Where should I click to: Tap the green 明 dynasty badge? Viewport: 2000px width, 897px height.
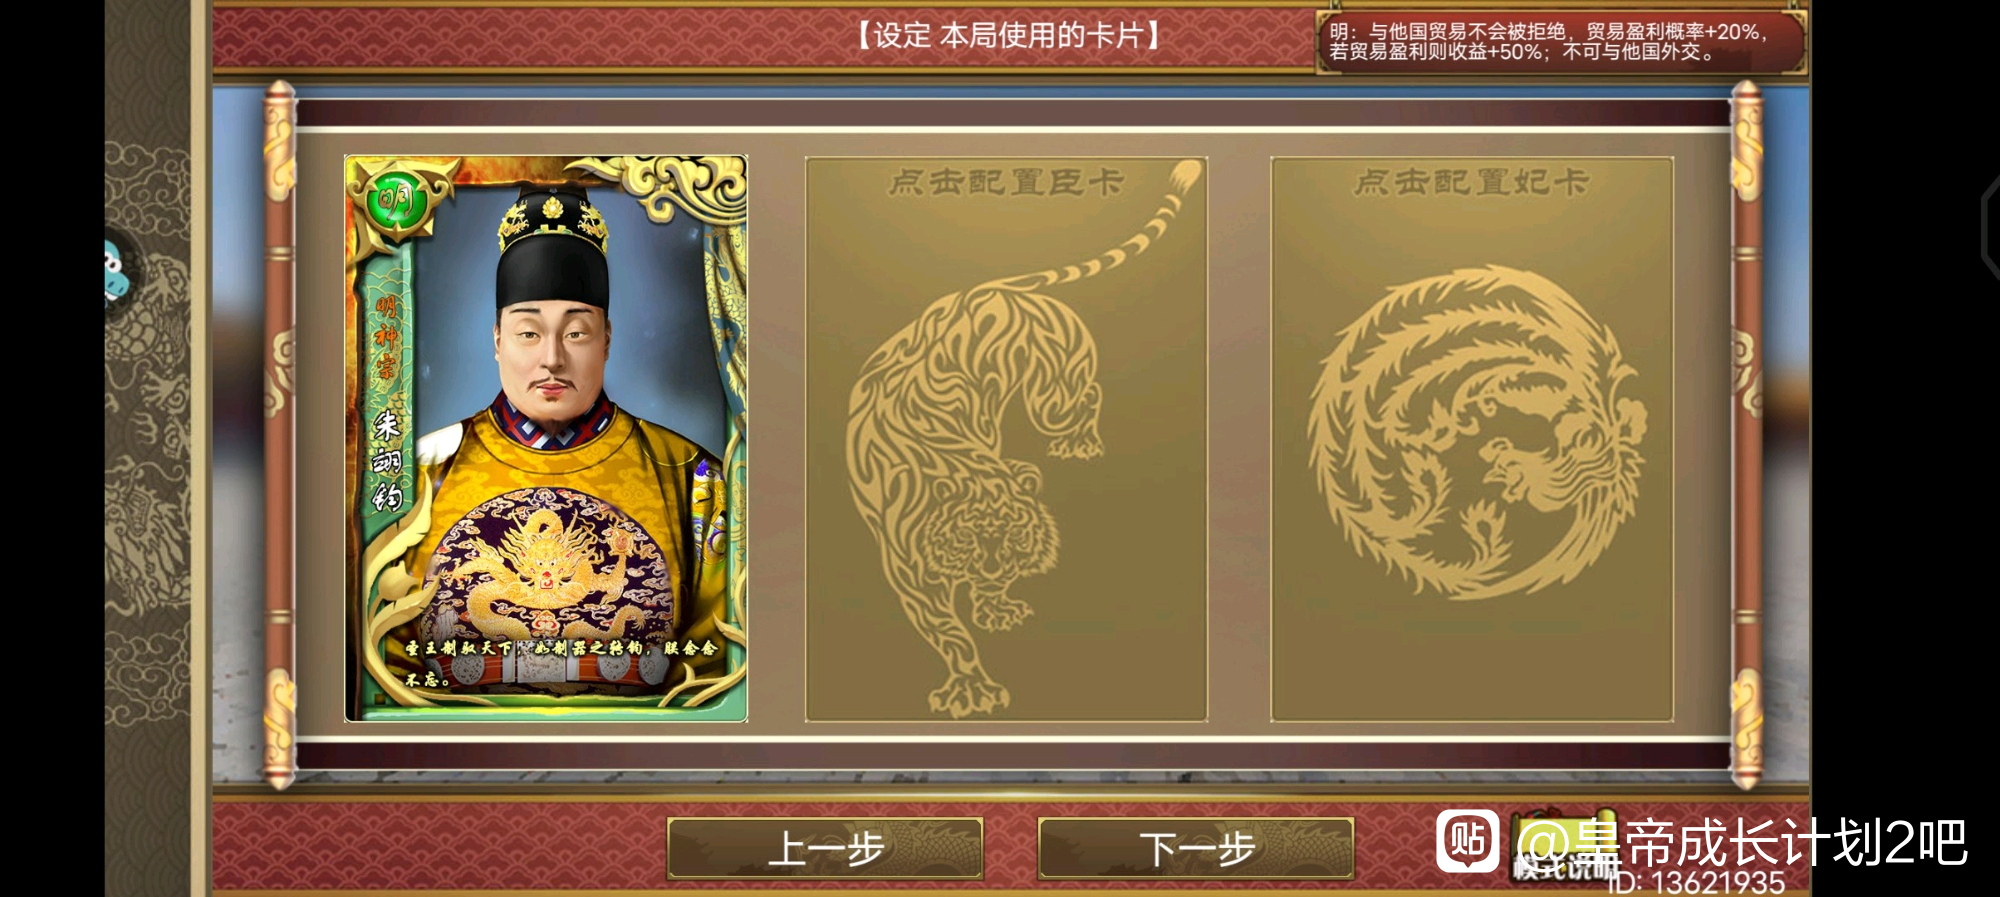397,202
